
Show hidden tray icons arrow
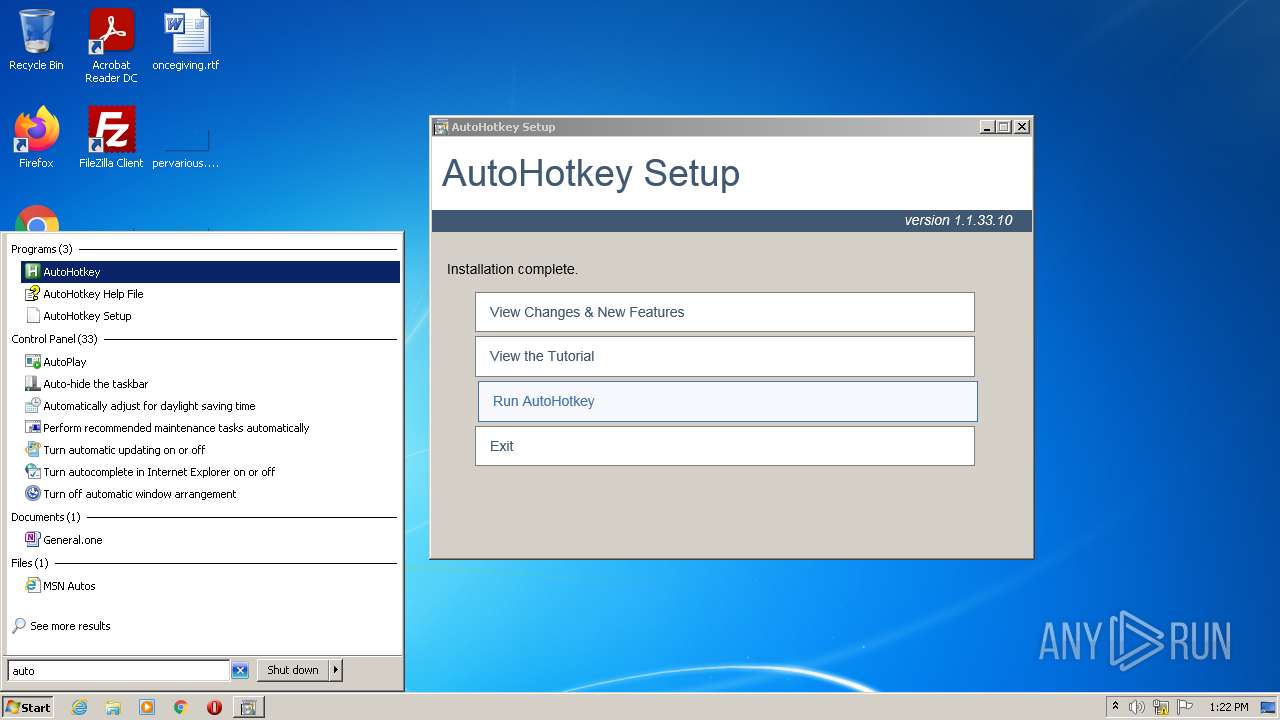point(1115,707)
